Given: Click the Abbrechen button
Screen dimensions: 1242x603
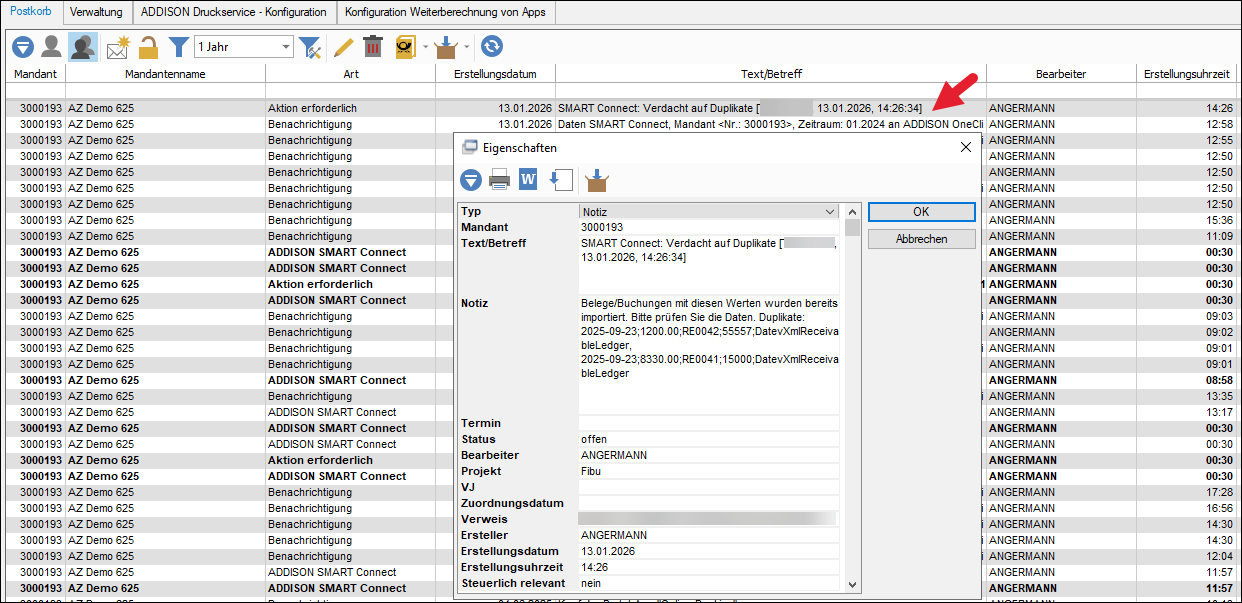Looking at the screenshot, I should click(921, 239).
